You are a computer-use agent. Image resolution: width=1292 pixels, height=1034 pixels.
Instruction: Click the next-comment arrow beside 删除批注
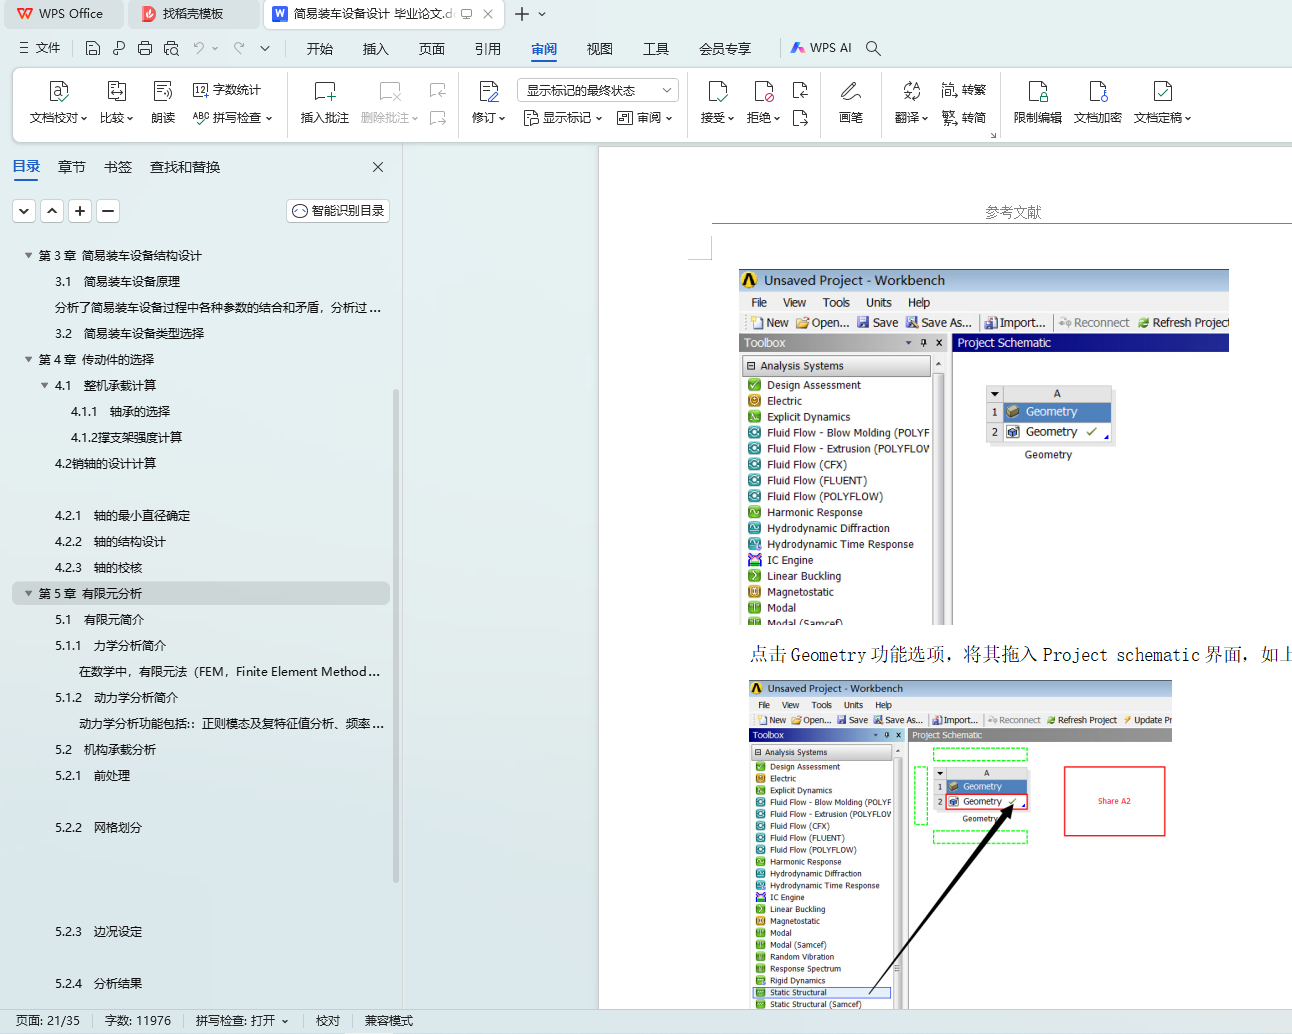(437, 118)
